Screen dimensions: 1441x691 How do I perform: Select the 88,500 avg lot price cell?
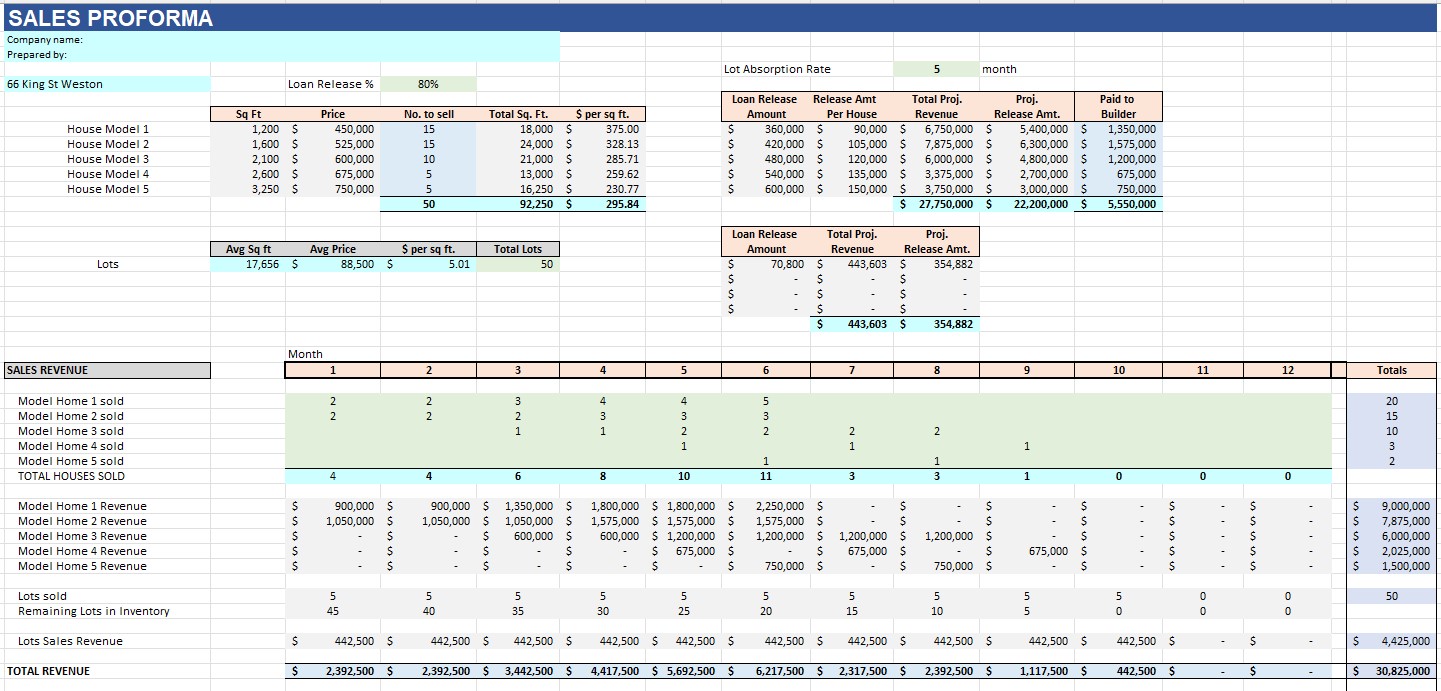tap(333, 264)
